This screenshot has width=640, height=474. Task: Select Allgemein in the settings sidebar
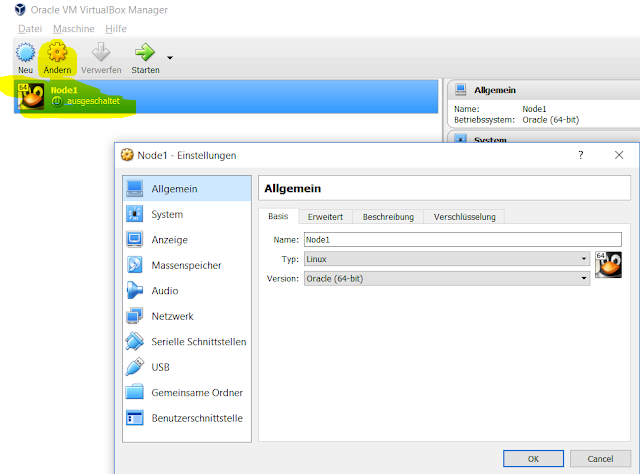tap(187, 189)
